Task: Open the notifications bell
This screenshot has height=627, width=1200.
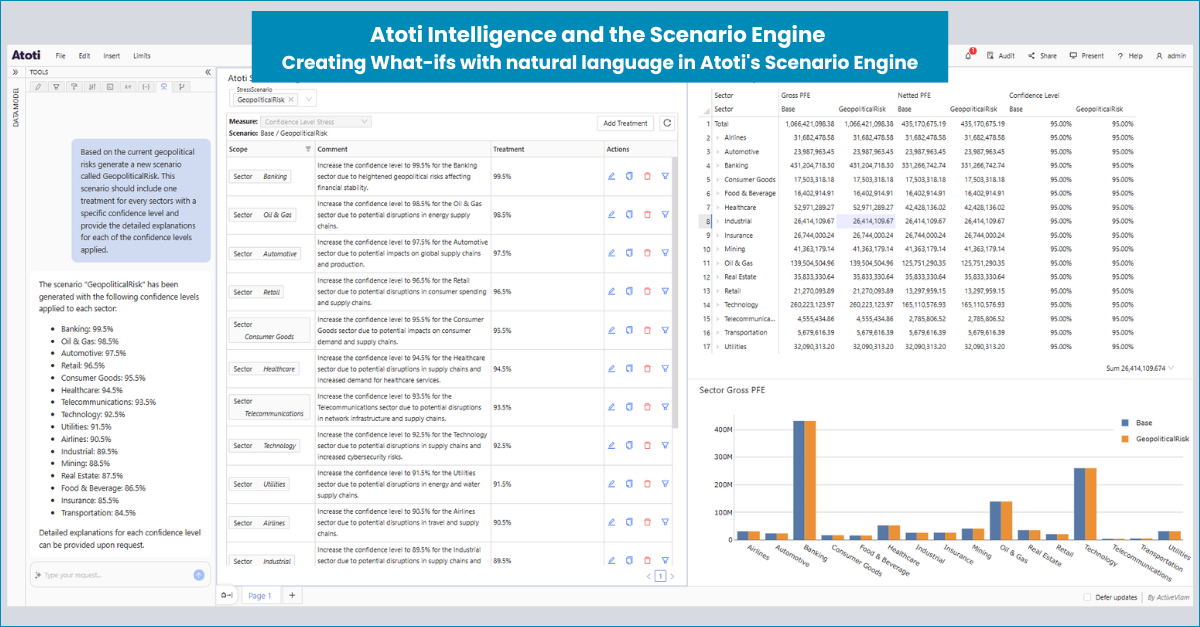Action: pos(966,55)
